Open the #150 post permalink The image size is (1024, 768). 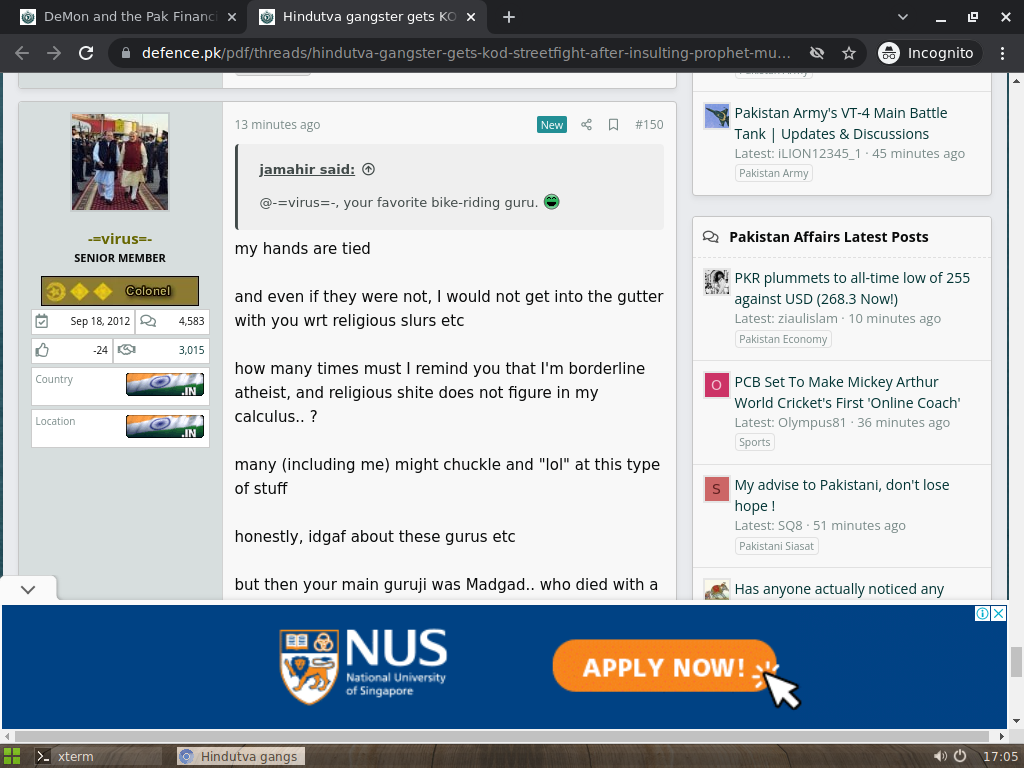[649, 125]
